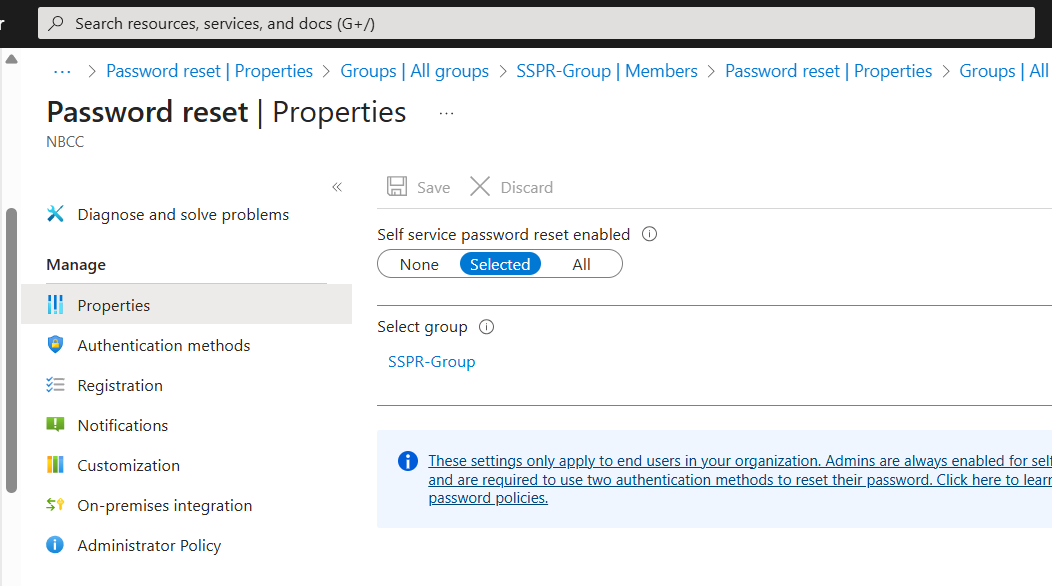Screen dimensions: 1052x586
Task: Save the password reset settings
Action: coord(417,187)
